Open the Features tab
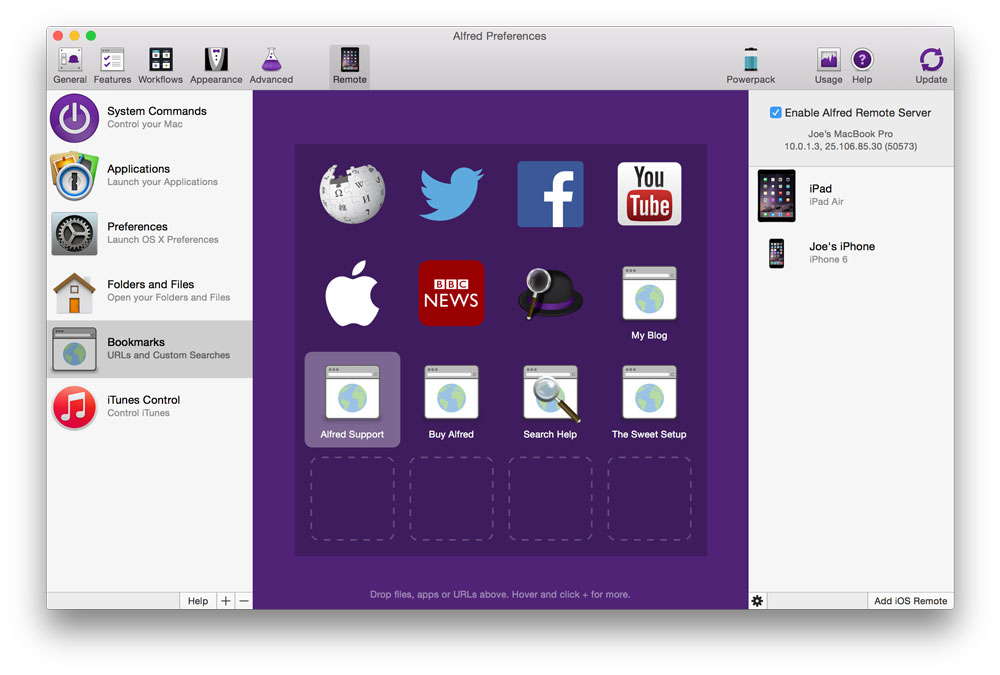 pos(112,66)
